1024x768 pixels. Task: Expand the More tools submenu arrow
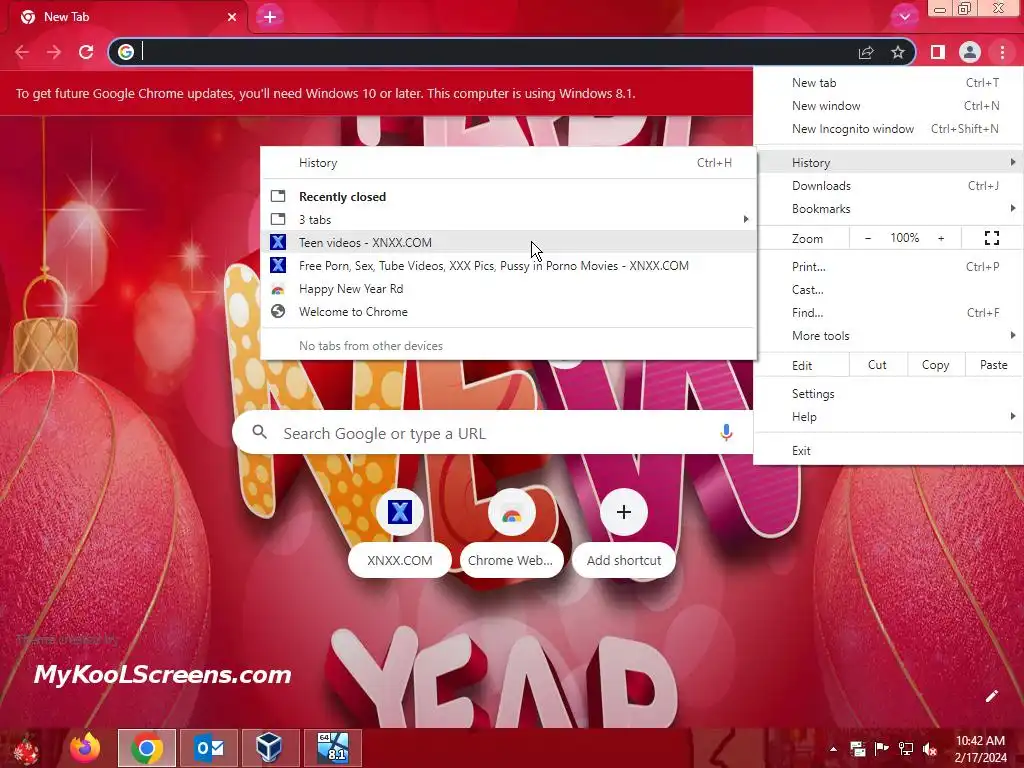click(x=1012, y=335)
